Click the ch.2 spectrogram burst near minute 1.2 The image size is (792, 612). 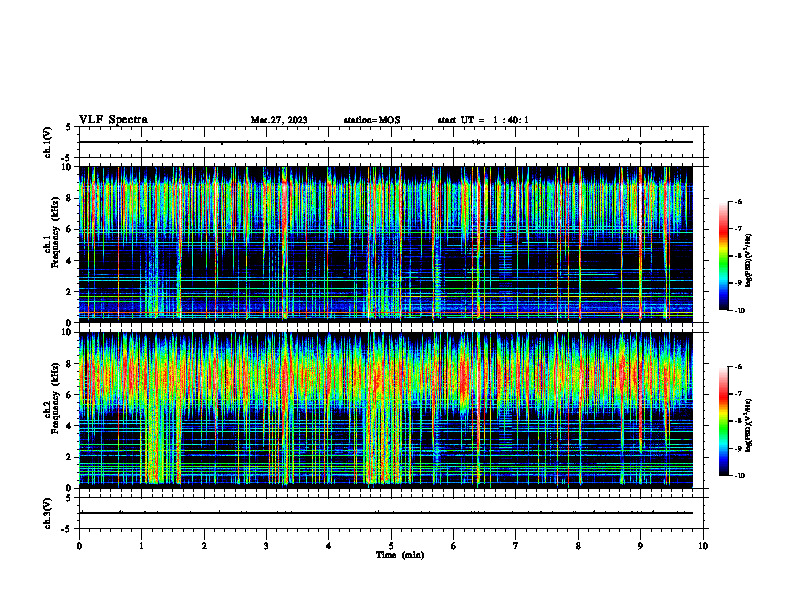[x=153, y=434]
